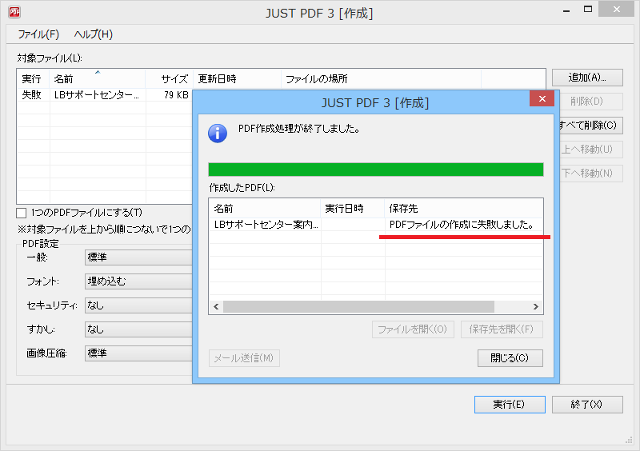Select the LBサポートセンター案内 row in created PDF list
This screenshot has width=640, height=451.
click(x=376, y=224)
